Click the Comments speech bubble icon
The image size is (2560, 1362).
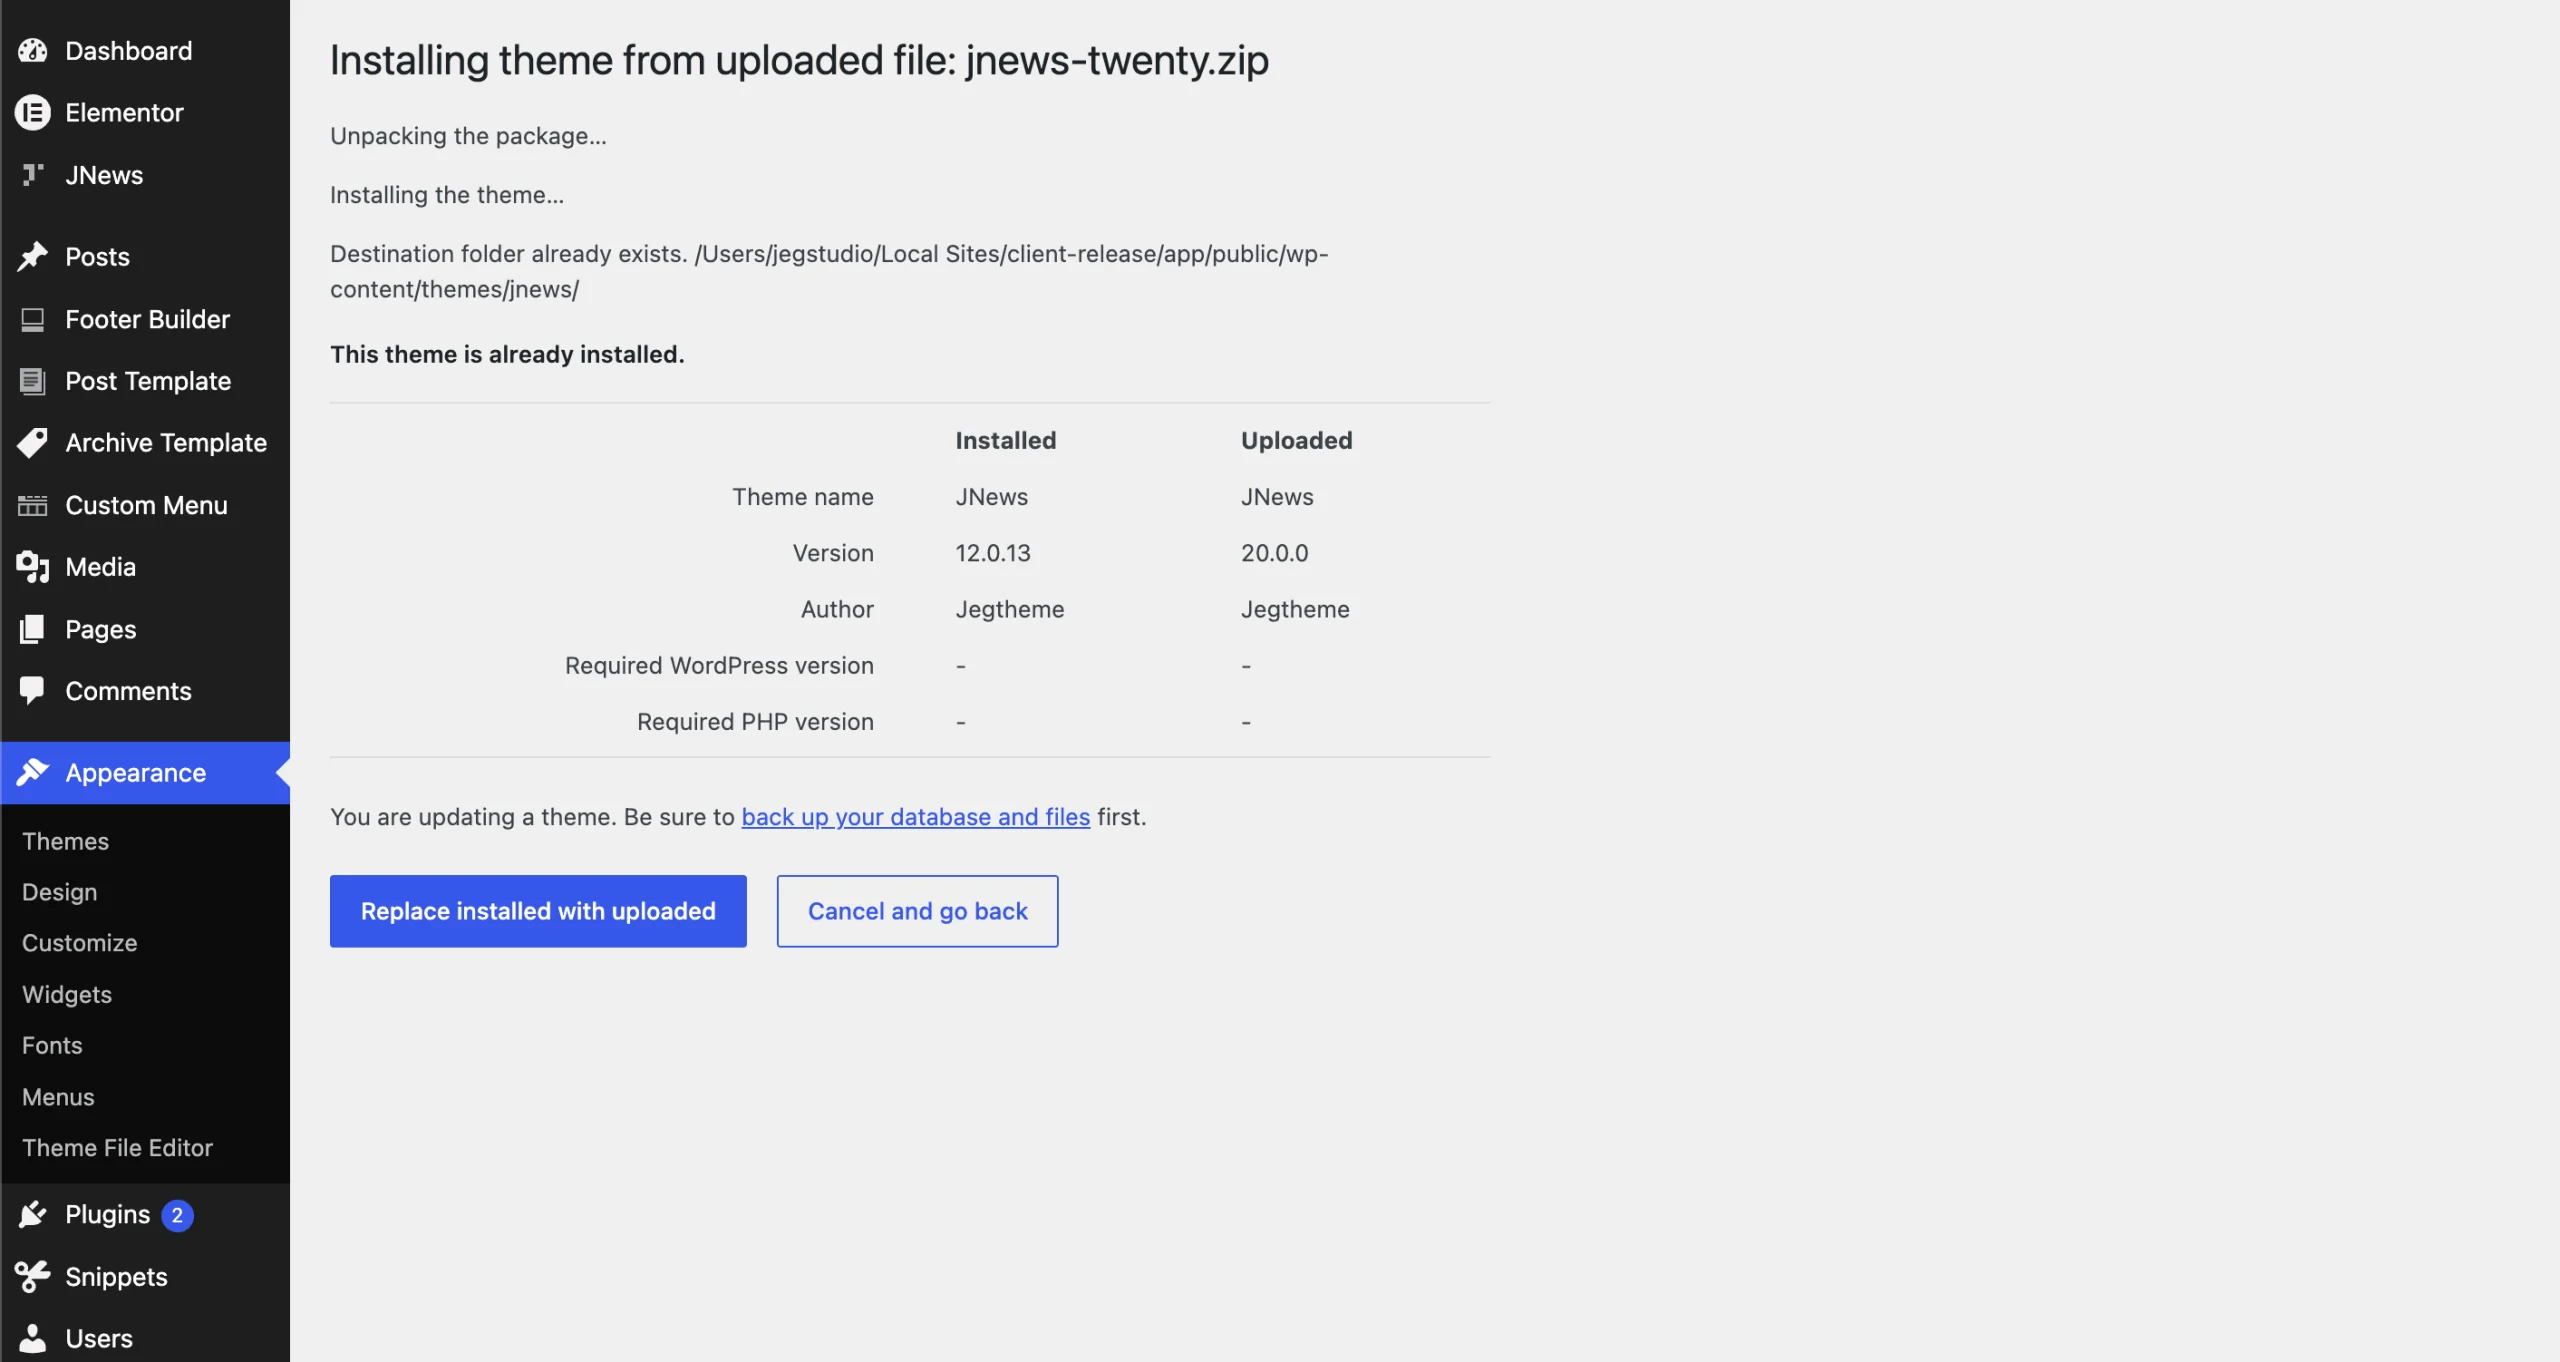click(32, 691)
